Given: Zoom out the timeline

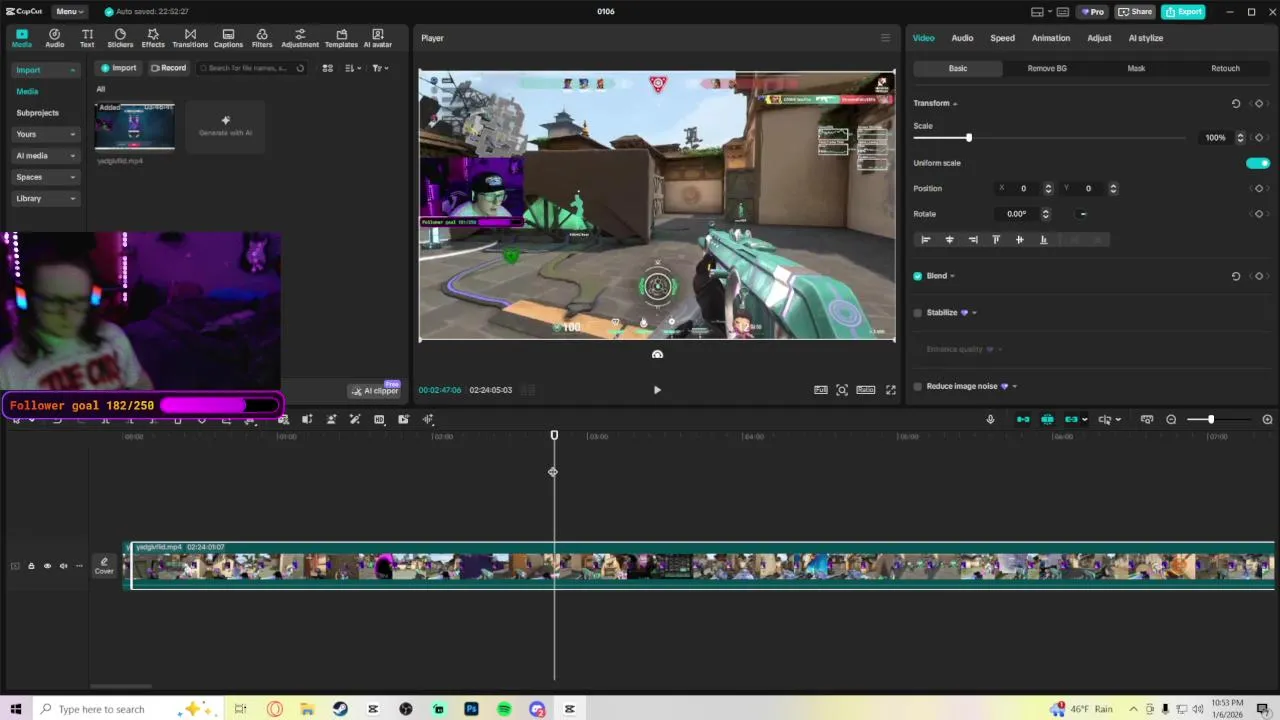Looking at the screenshot, I should click(x=1171, y=419).
